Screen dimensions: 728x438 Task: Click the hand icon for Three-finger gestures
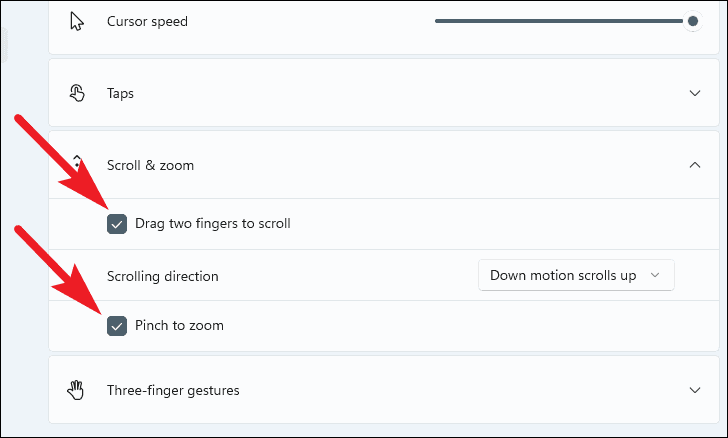coord(77,389)
